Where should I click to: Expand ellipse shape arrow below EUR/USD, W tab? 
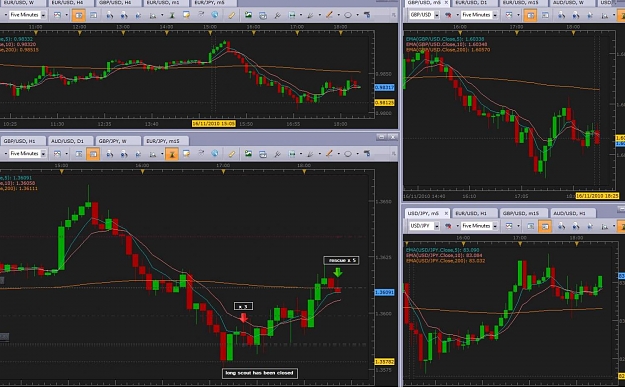pos(357,15)
